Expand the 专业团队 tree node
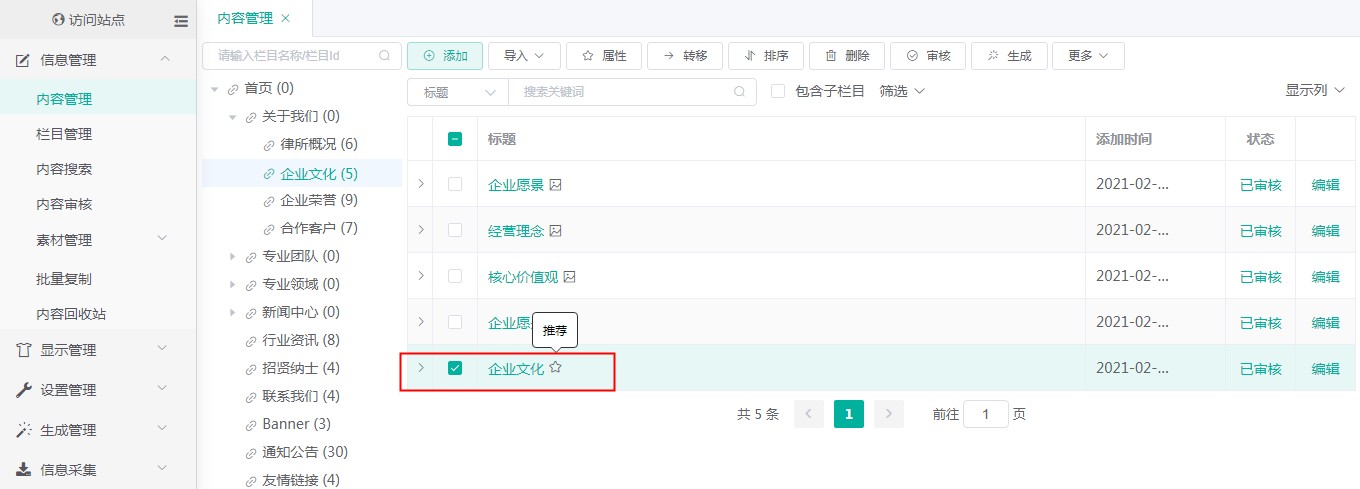The image size is (1360, 489). [233, 257]
